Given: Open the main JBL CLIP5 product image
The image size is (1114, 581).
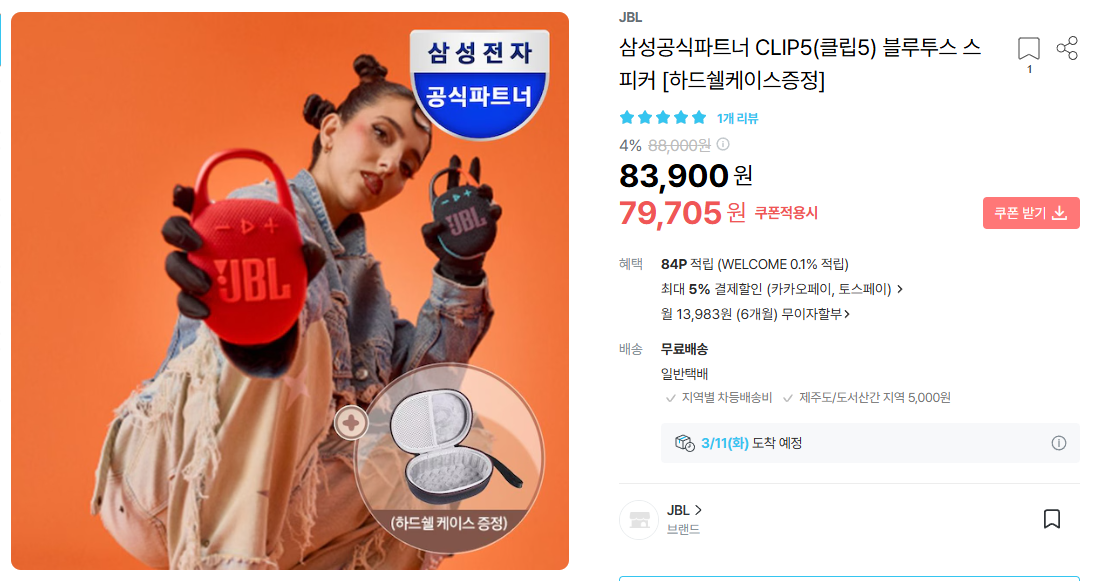Looking at the screenshot, I should coord(290,290).
